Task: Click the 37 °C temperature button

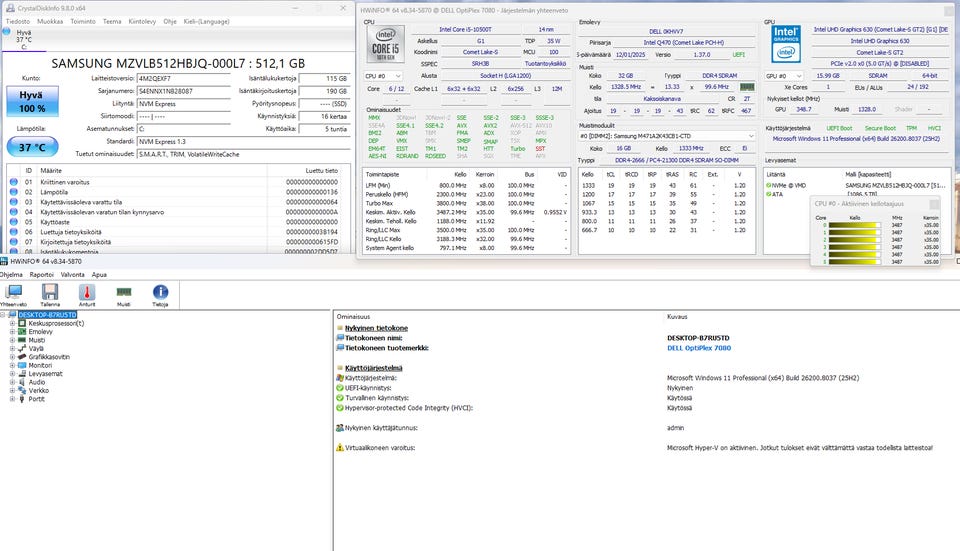Action: tap(32, 147)
